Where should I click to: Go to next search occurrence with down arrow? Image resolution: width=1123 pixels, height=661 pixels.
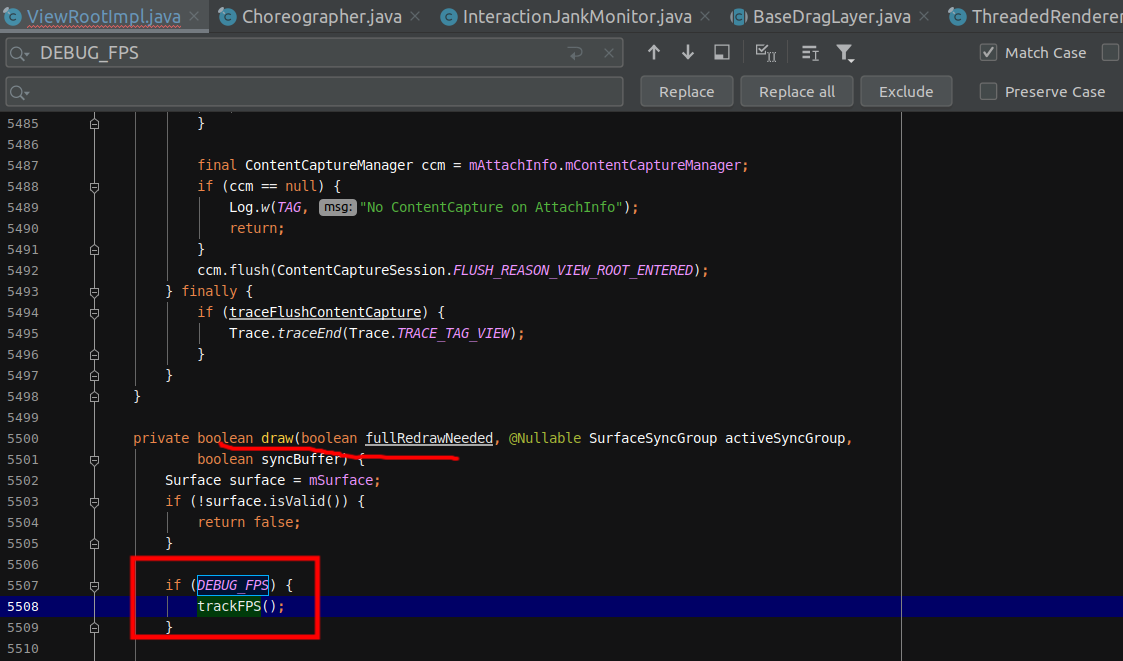pyautogui.click(x=688, y=52)
